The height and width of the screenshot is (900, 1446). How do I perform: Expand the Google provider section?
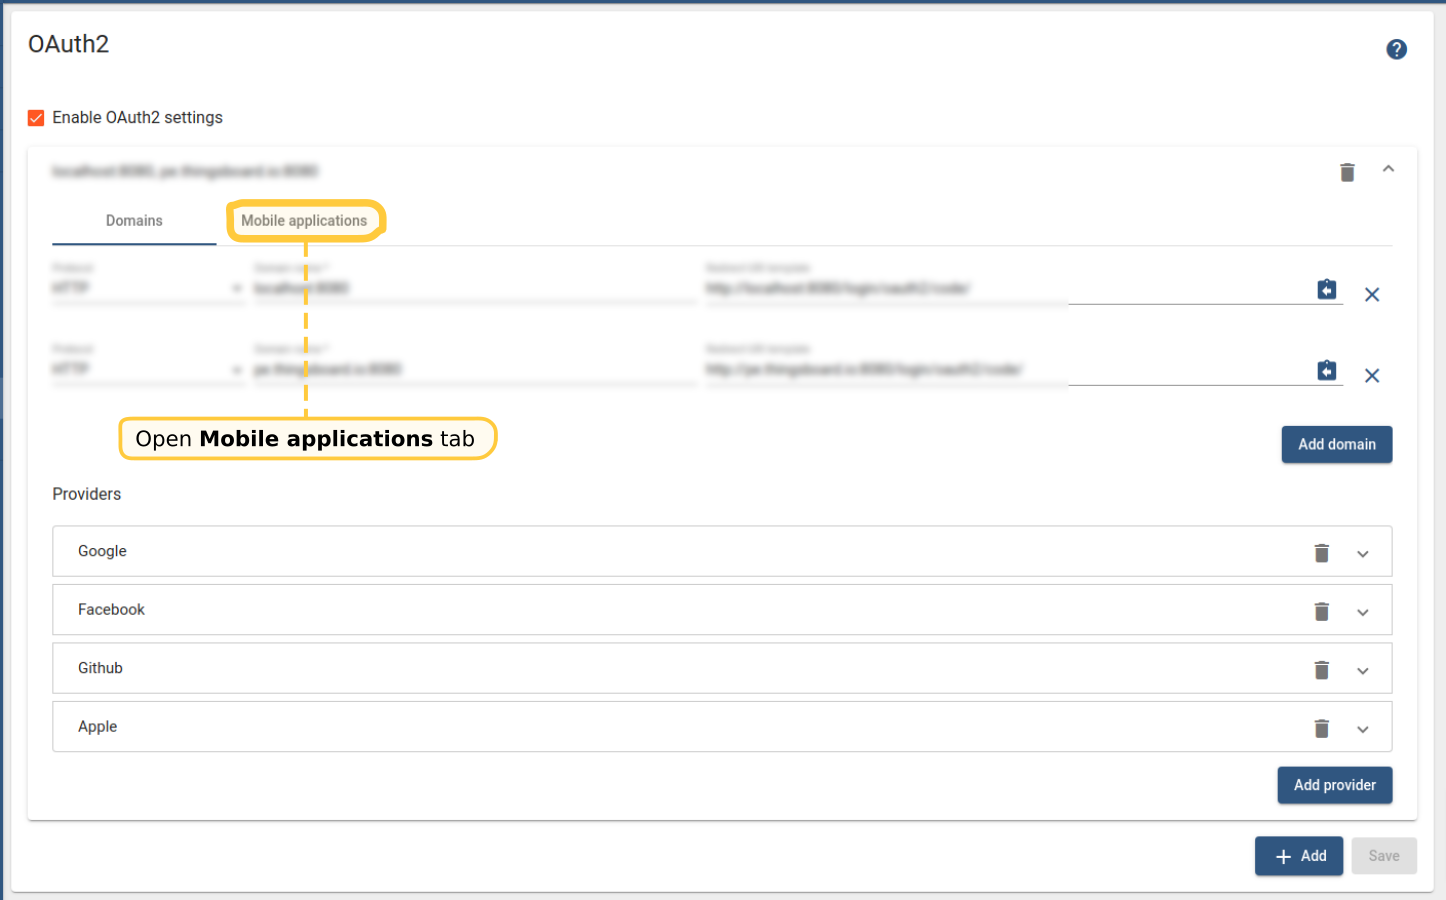1362,554
